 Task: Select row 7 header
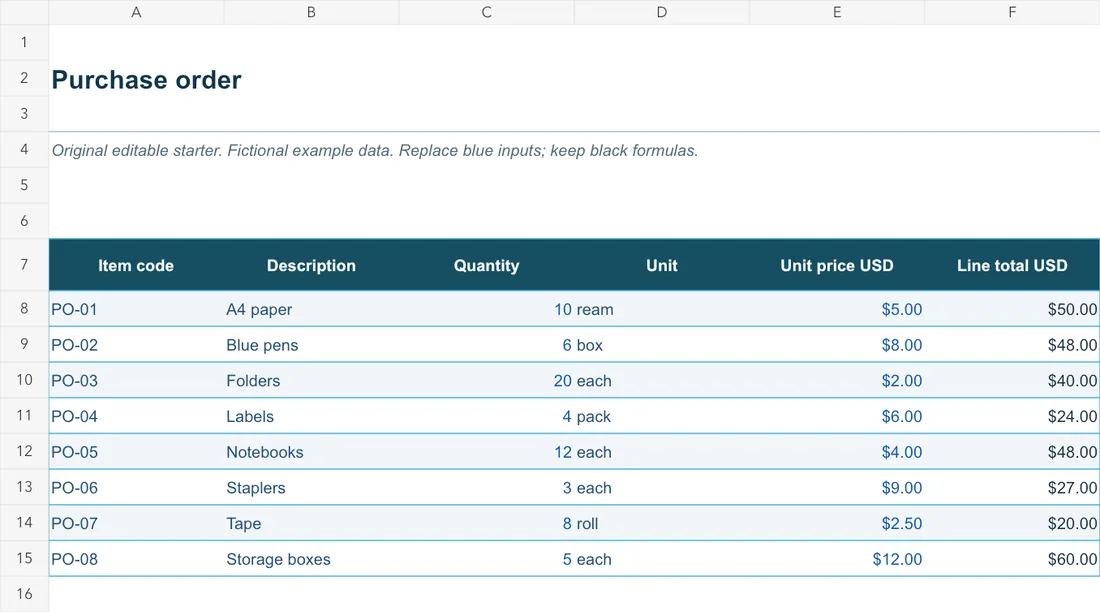(x=25, y=265)
